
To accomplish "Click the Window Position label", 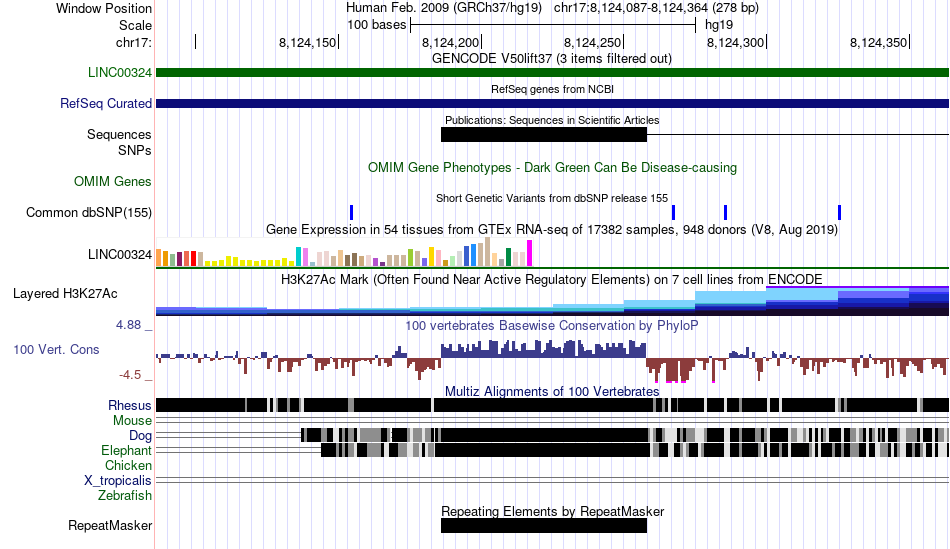I will coord(104,8).
